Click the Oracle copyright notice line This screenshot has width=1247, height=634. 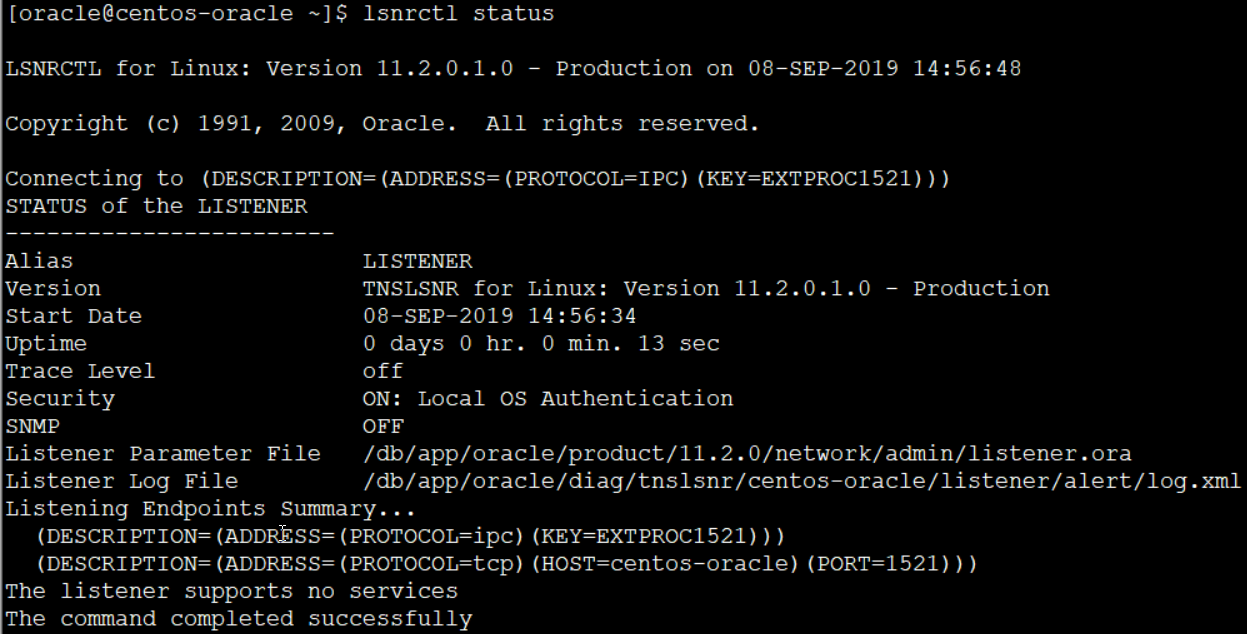382,124
